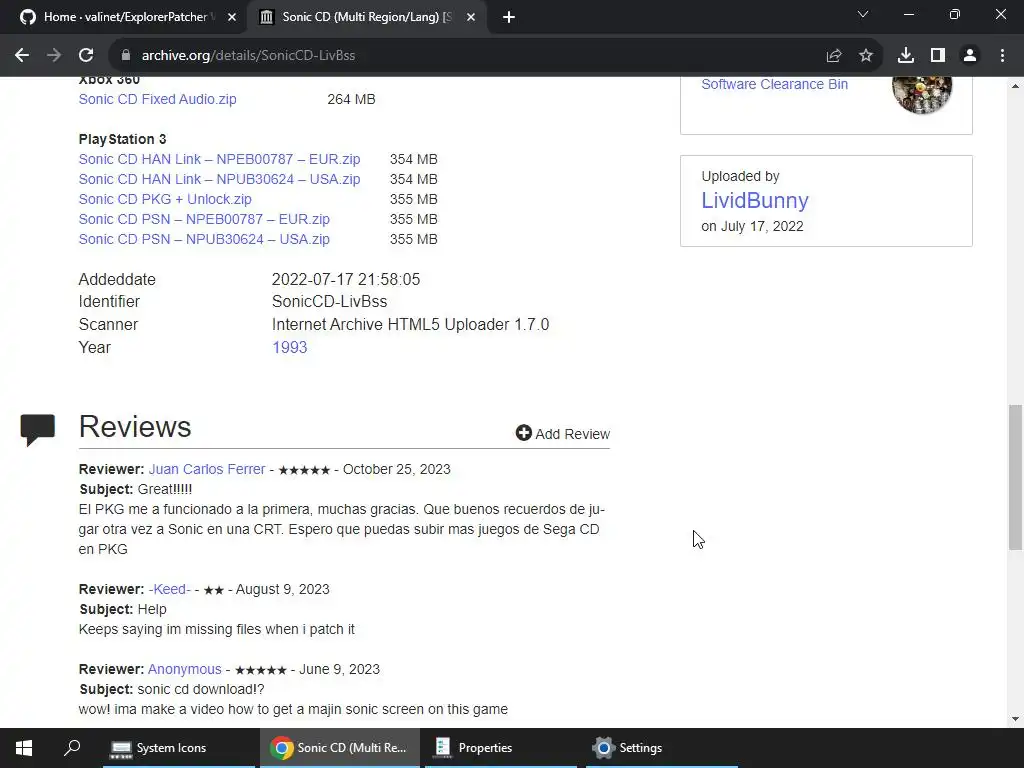Click the address bar URL
1024x768 pixels.
tap(248, 56)
